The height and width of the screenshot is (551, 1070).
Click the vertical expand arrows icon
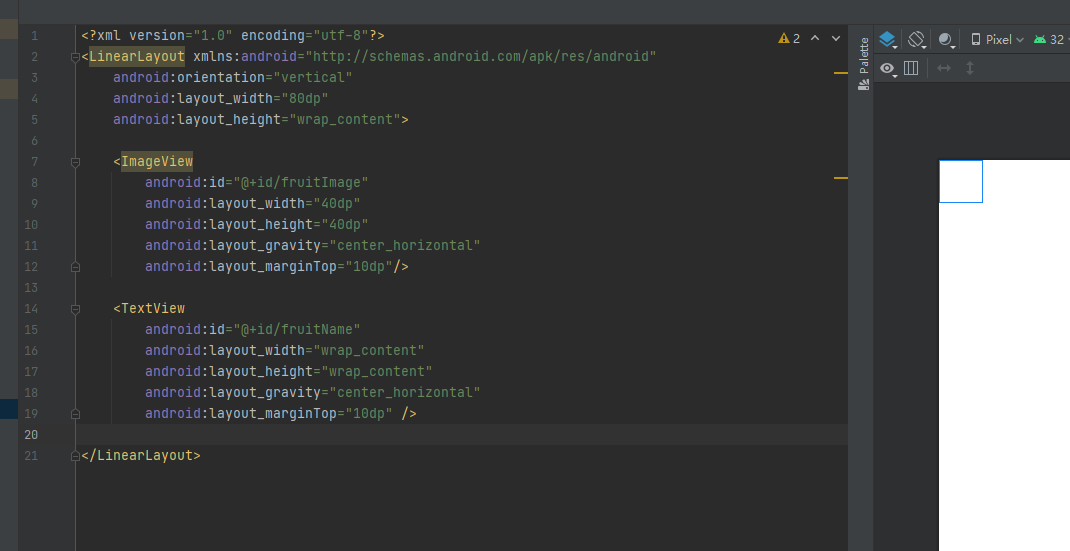click(970, 68)
